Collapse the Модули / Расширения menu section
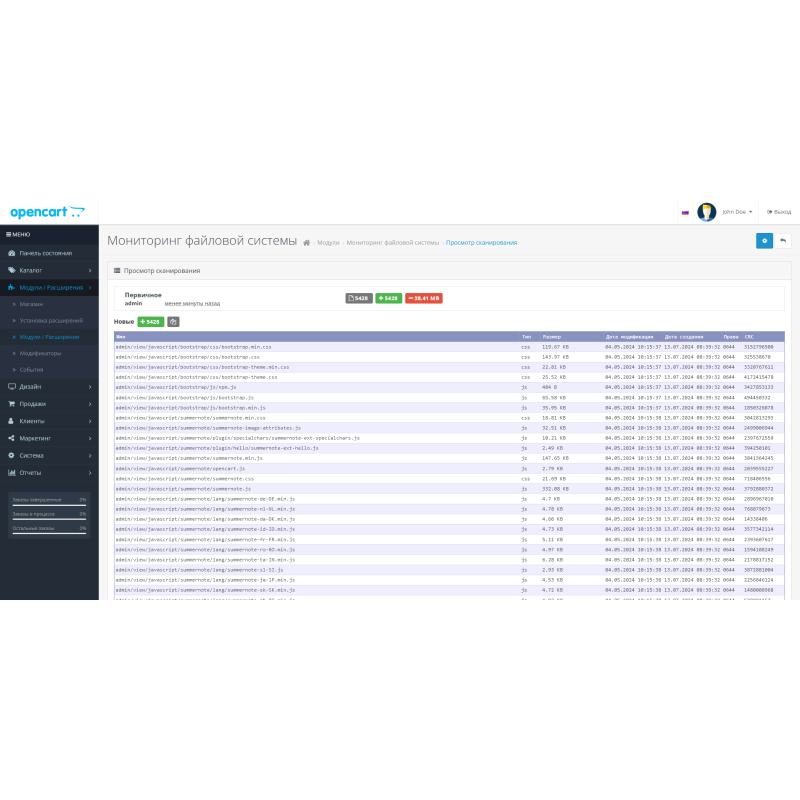 50,286
